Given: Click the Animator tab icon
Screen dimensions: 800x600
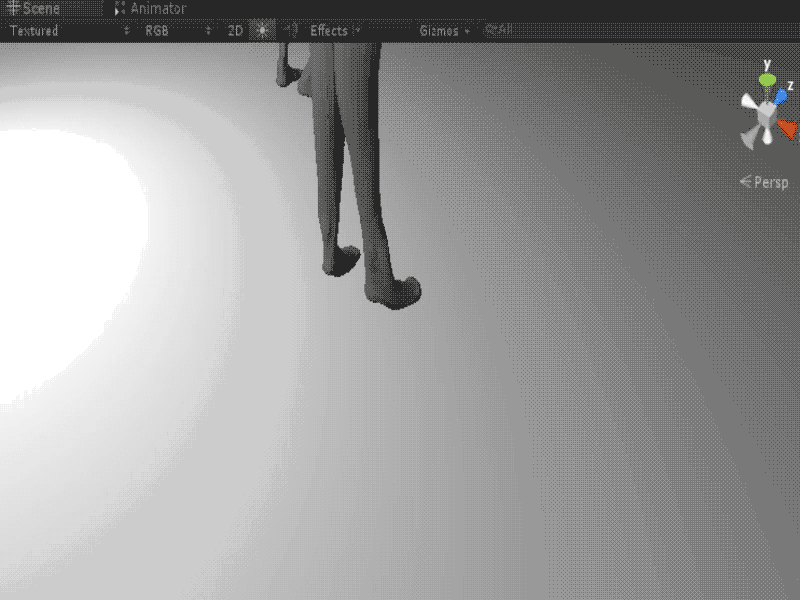Looking at the screenshot, I should [118, 8].
